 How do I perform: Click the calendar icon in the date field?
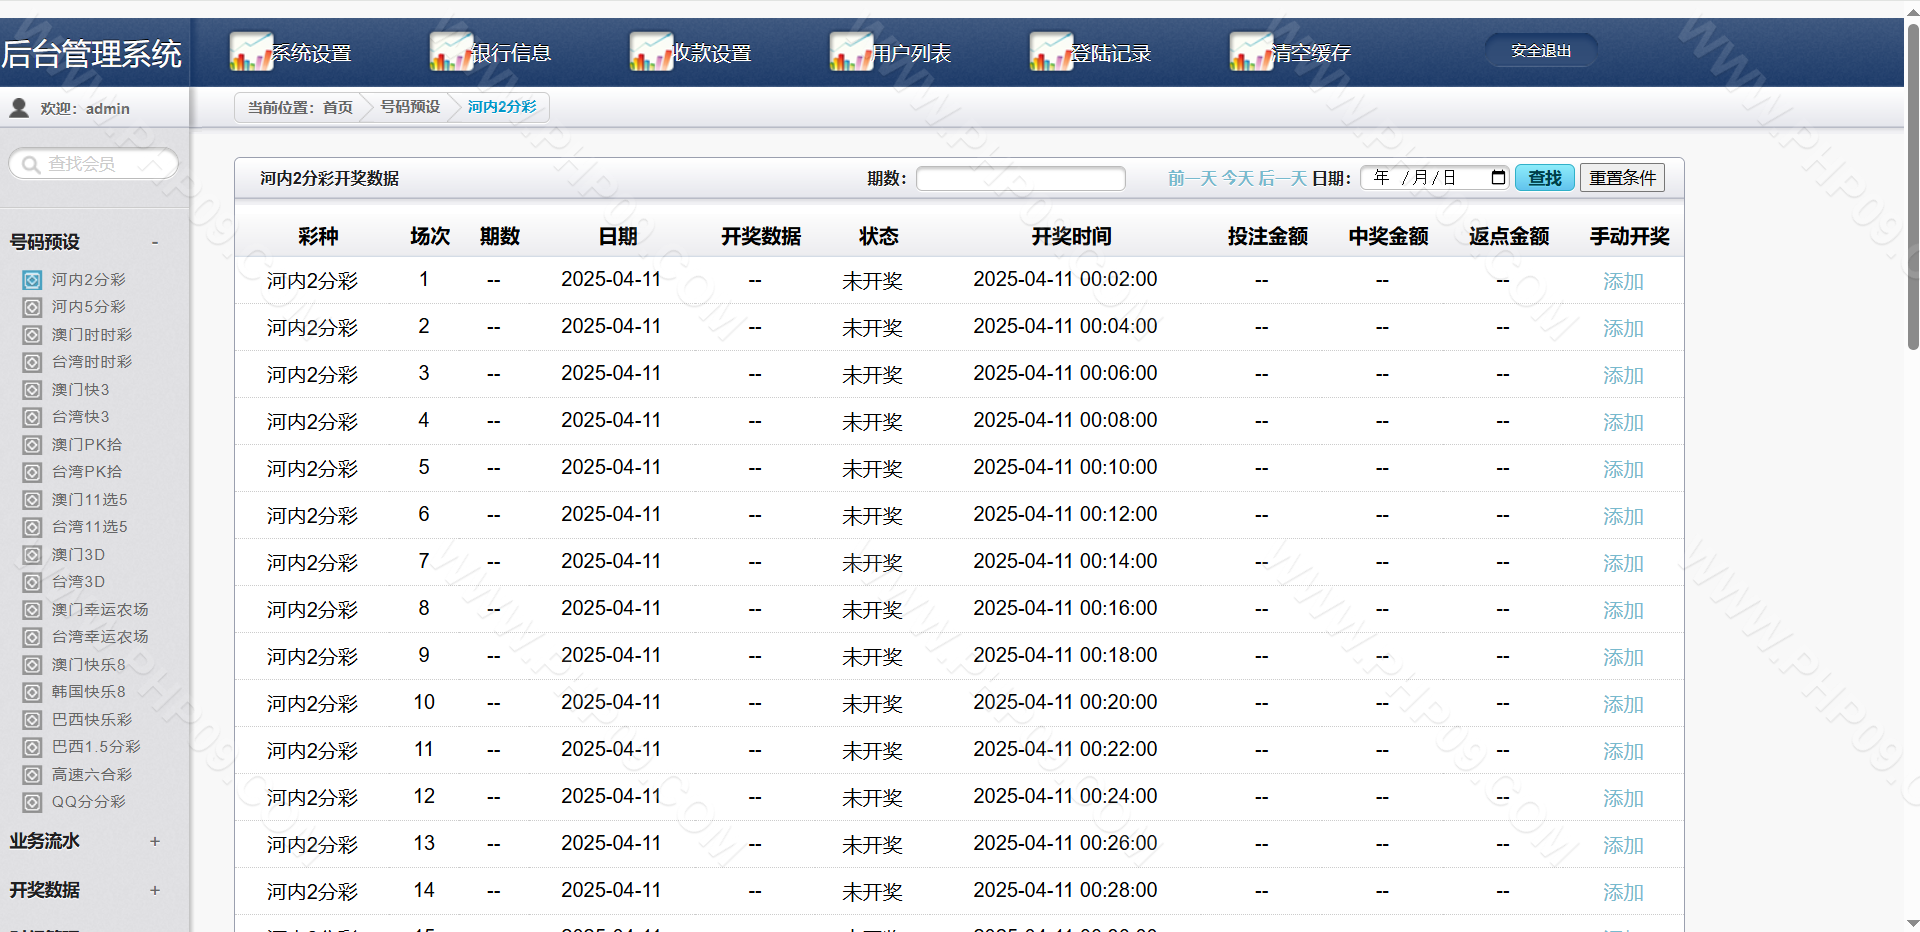[x=1497, y=178]
